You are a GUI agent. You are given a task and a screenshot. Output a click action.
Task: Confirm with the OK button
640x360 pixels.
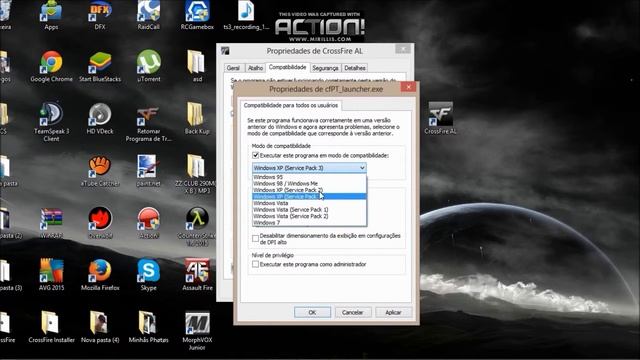312,312
